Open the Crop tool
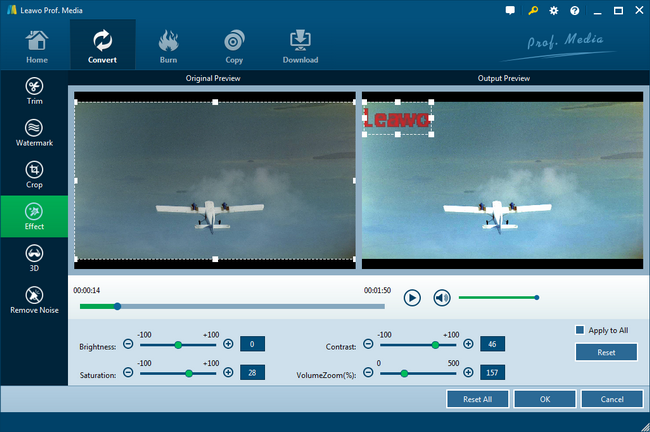 tap(34, 175)
